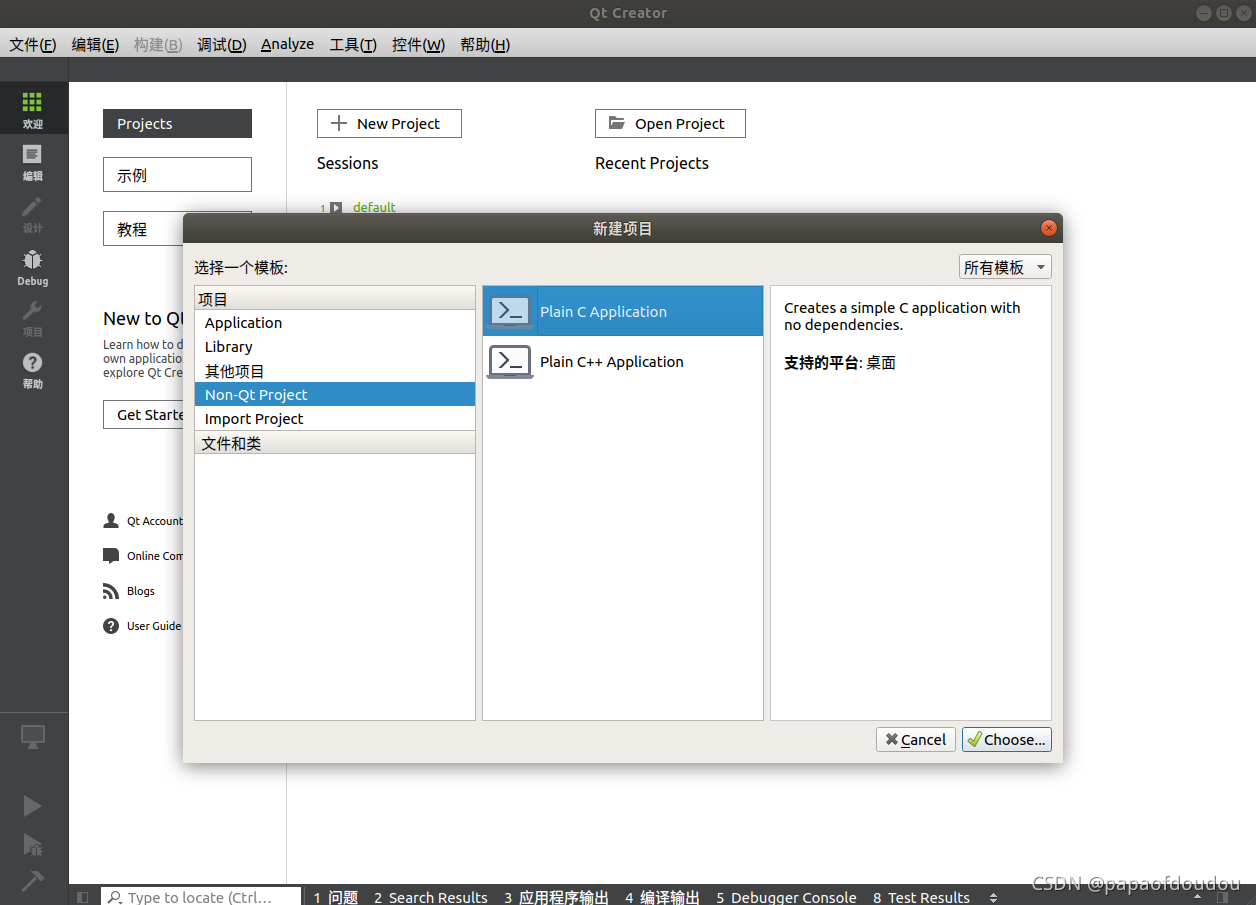The width and height of the screenshot is (1256, 905).
Task: Open the Analyze menu
Action: (287, 45)
